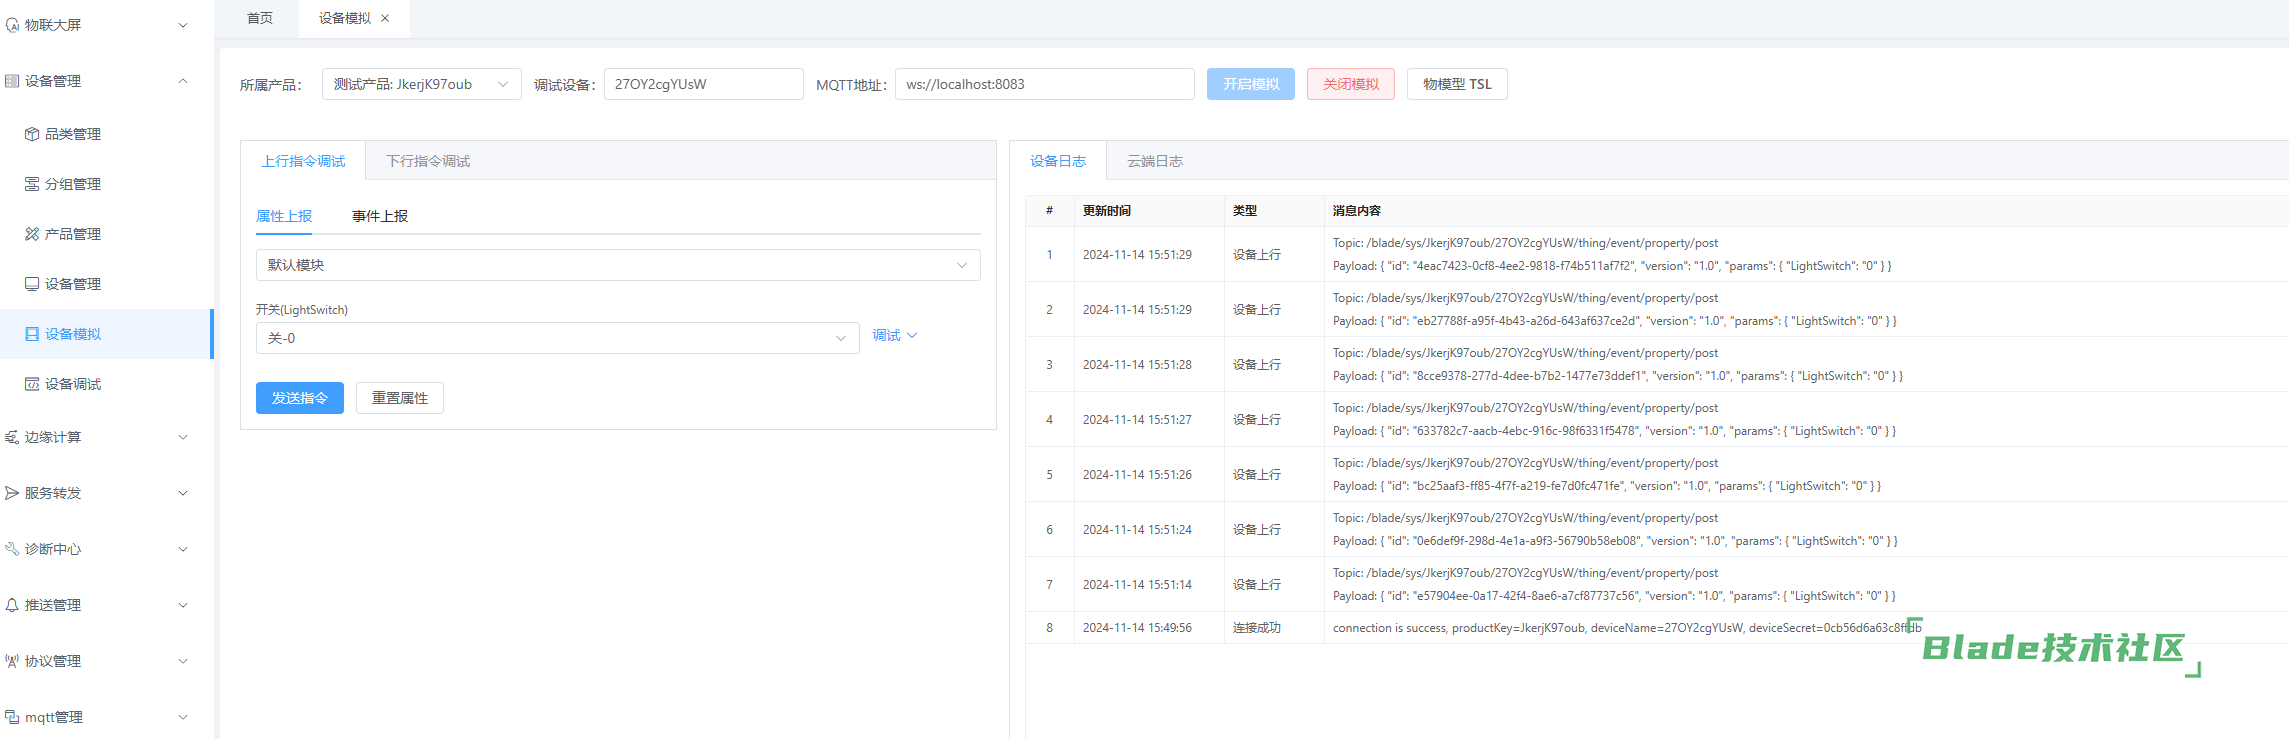Open the 物模型 TSL button
The image size is (2289, 739).
[x=1457, y=84]
